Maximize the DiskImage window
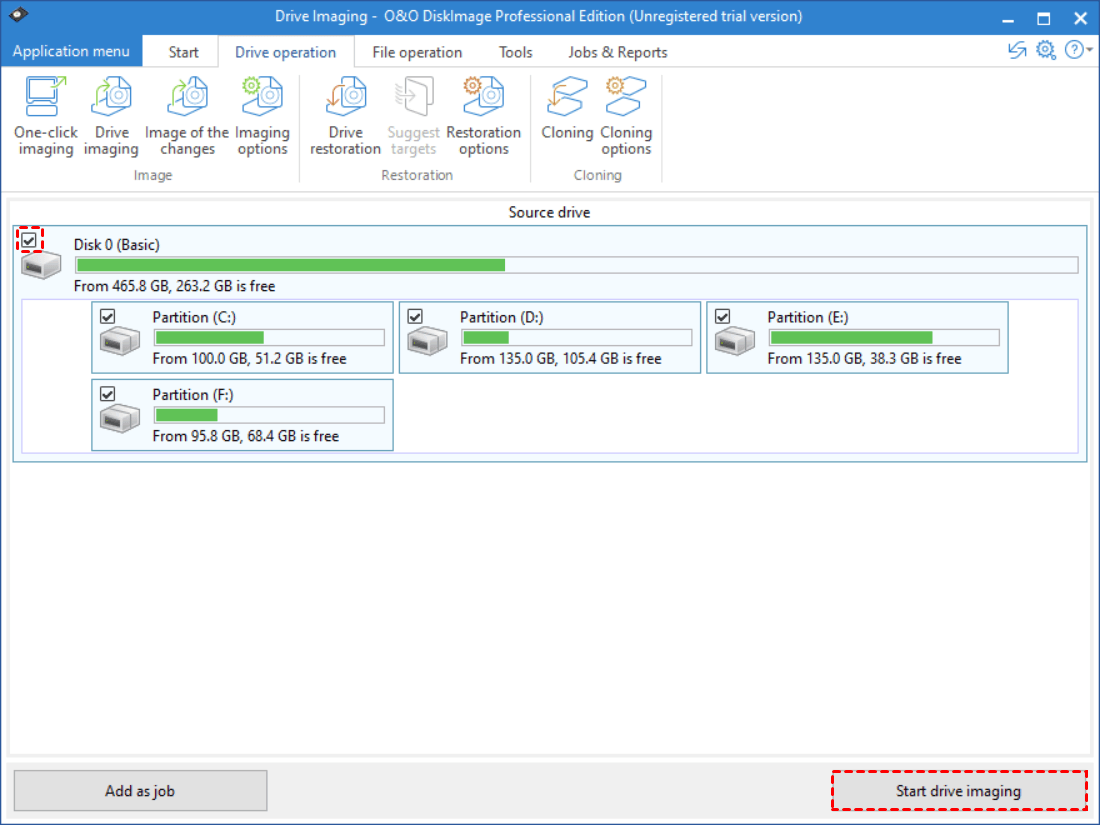Image resolution: width=1100 pixels, height=825 pixels. (1044, 18)
